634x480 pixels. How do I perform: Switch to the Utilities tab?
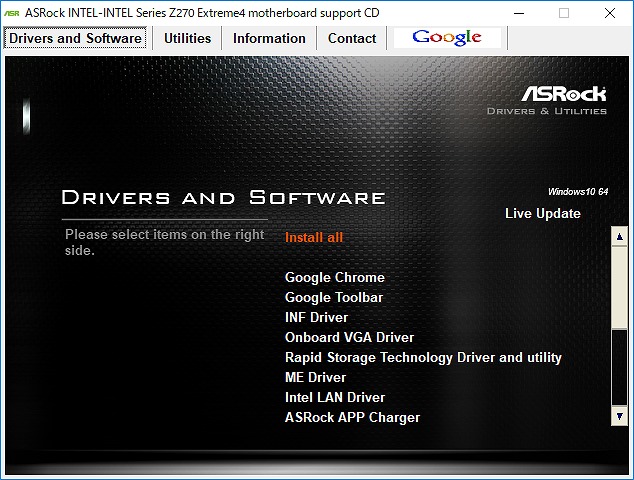click(x=187, y=38)
